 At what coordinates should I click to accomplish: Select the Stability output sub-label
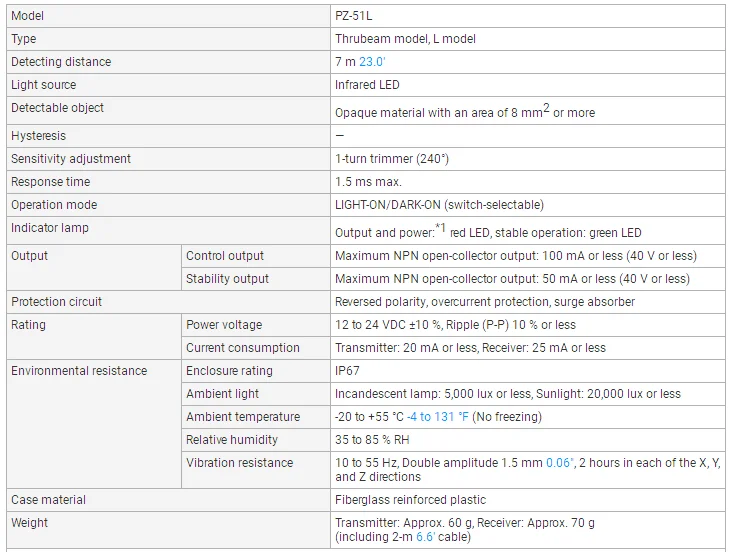[227, 279]
